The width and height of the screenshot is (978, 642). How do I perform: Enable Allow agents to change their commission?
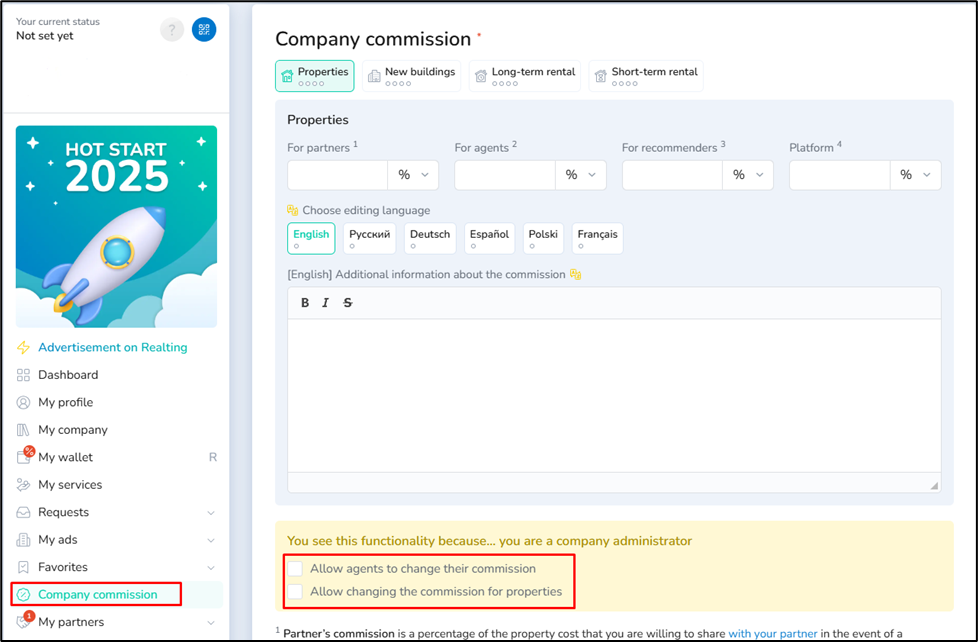[x=295, y=568]
